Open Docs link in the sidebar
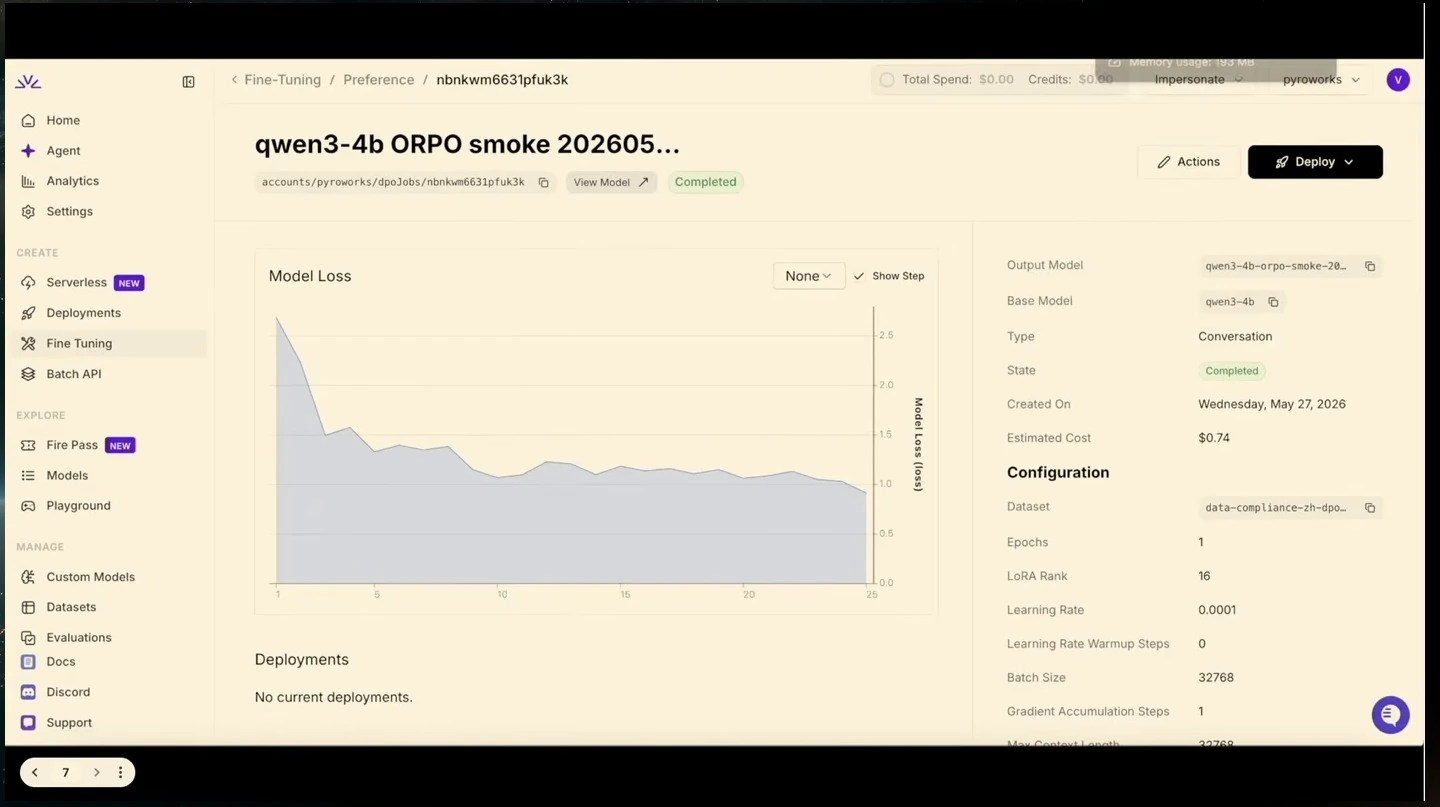1440x807 pixels. pyautogui.click(x=60, y=662)
